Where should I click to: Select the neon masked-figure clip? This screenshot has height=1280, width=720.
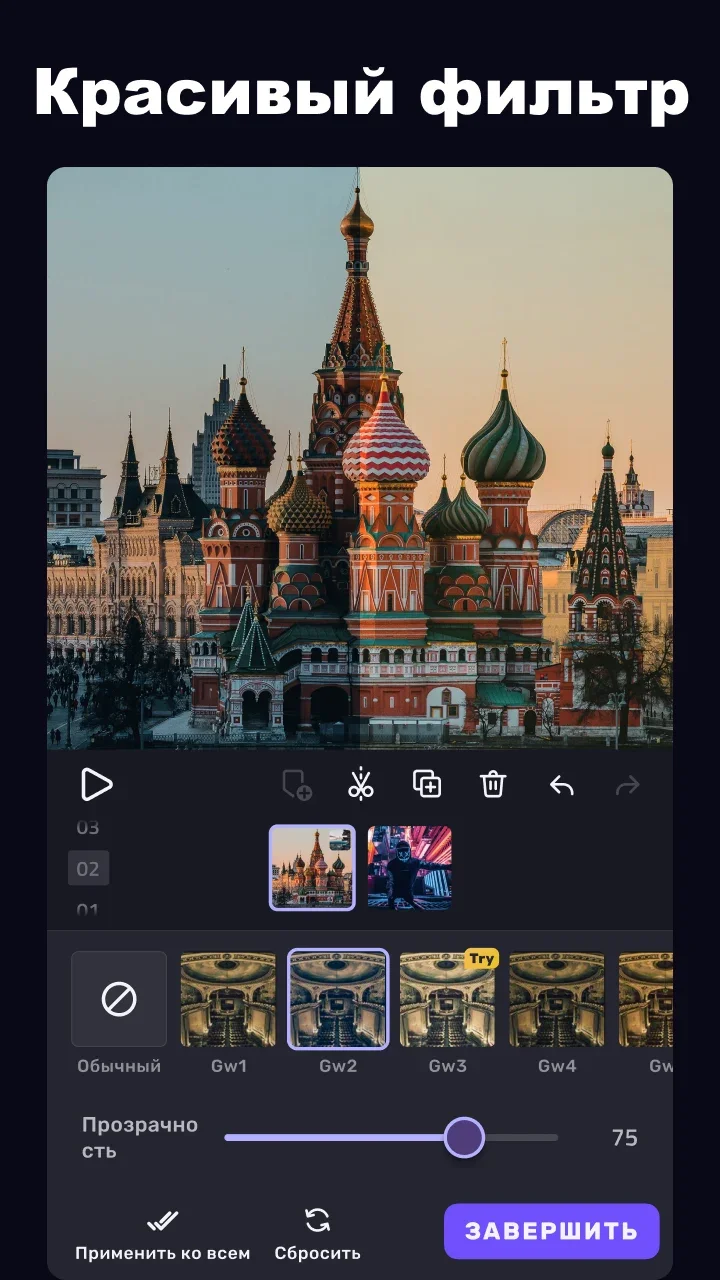[x=410, y=867]
